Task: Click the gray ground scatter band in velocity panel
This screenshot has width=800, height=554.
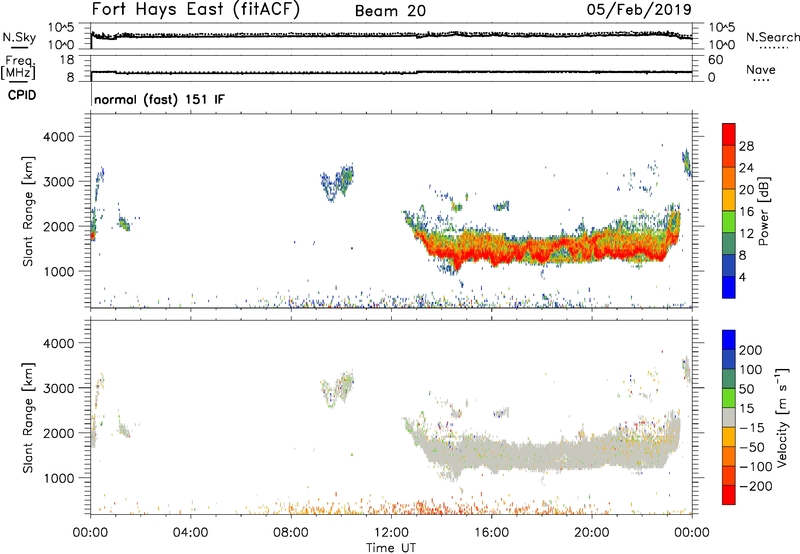Action: pos(541,453)
